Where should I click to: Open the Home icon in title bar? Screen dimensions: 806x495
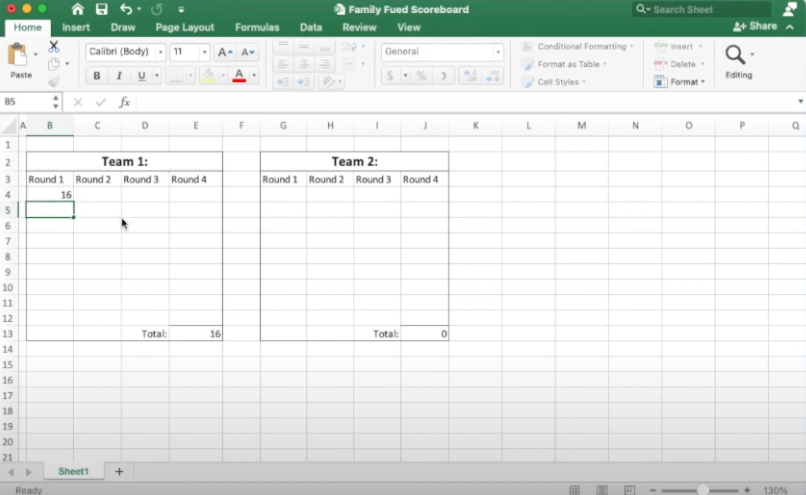coord(77,9)
